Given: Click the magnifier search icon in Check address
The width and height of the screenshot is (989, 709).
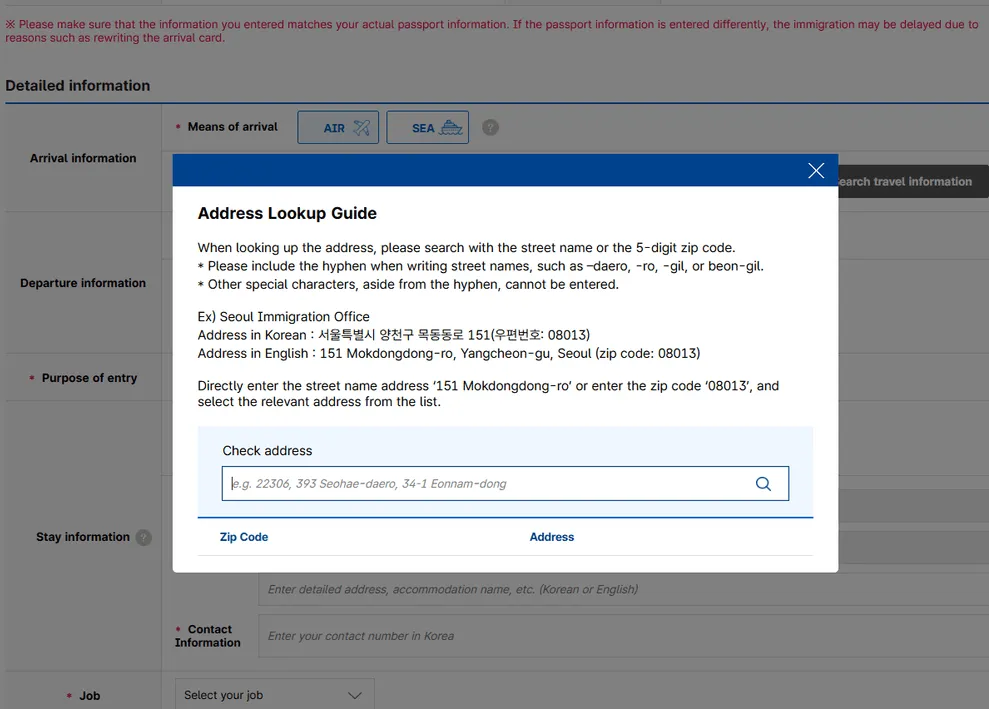Looking at the screenshot, I should point(763,484).
